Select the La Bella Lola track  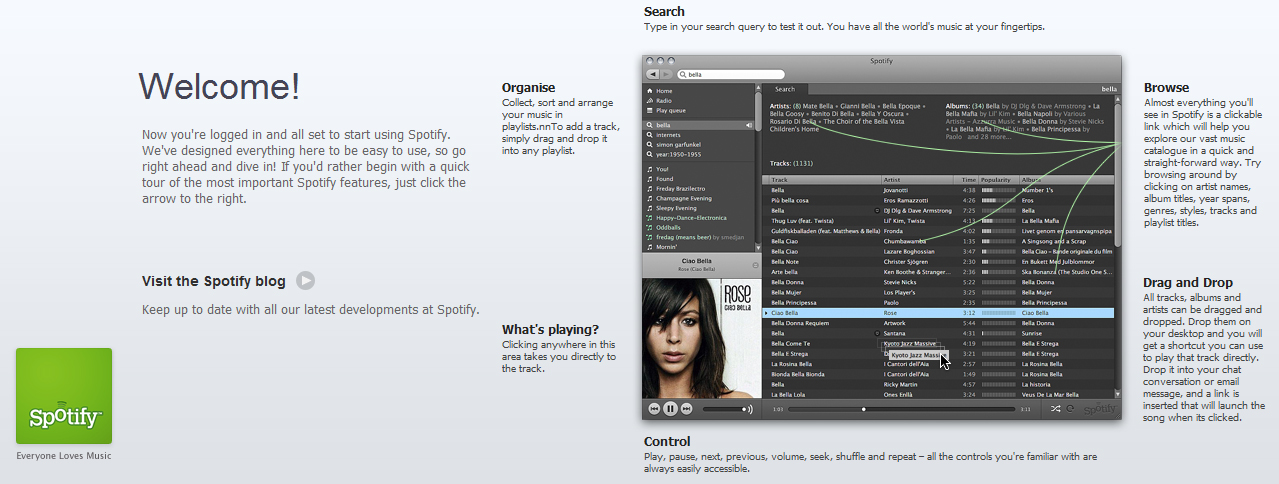coord(940,394)
